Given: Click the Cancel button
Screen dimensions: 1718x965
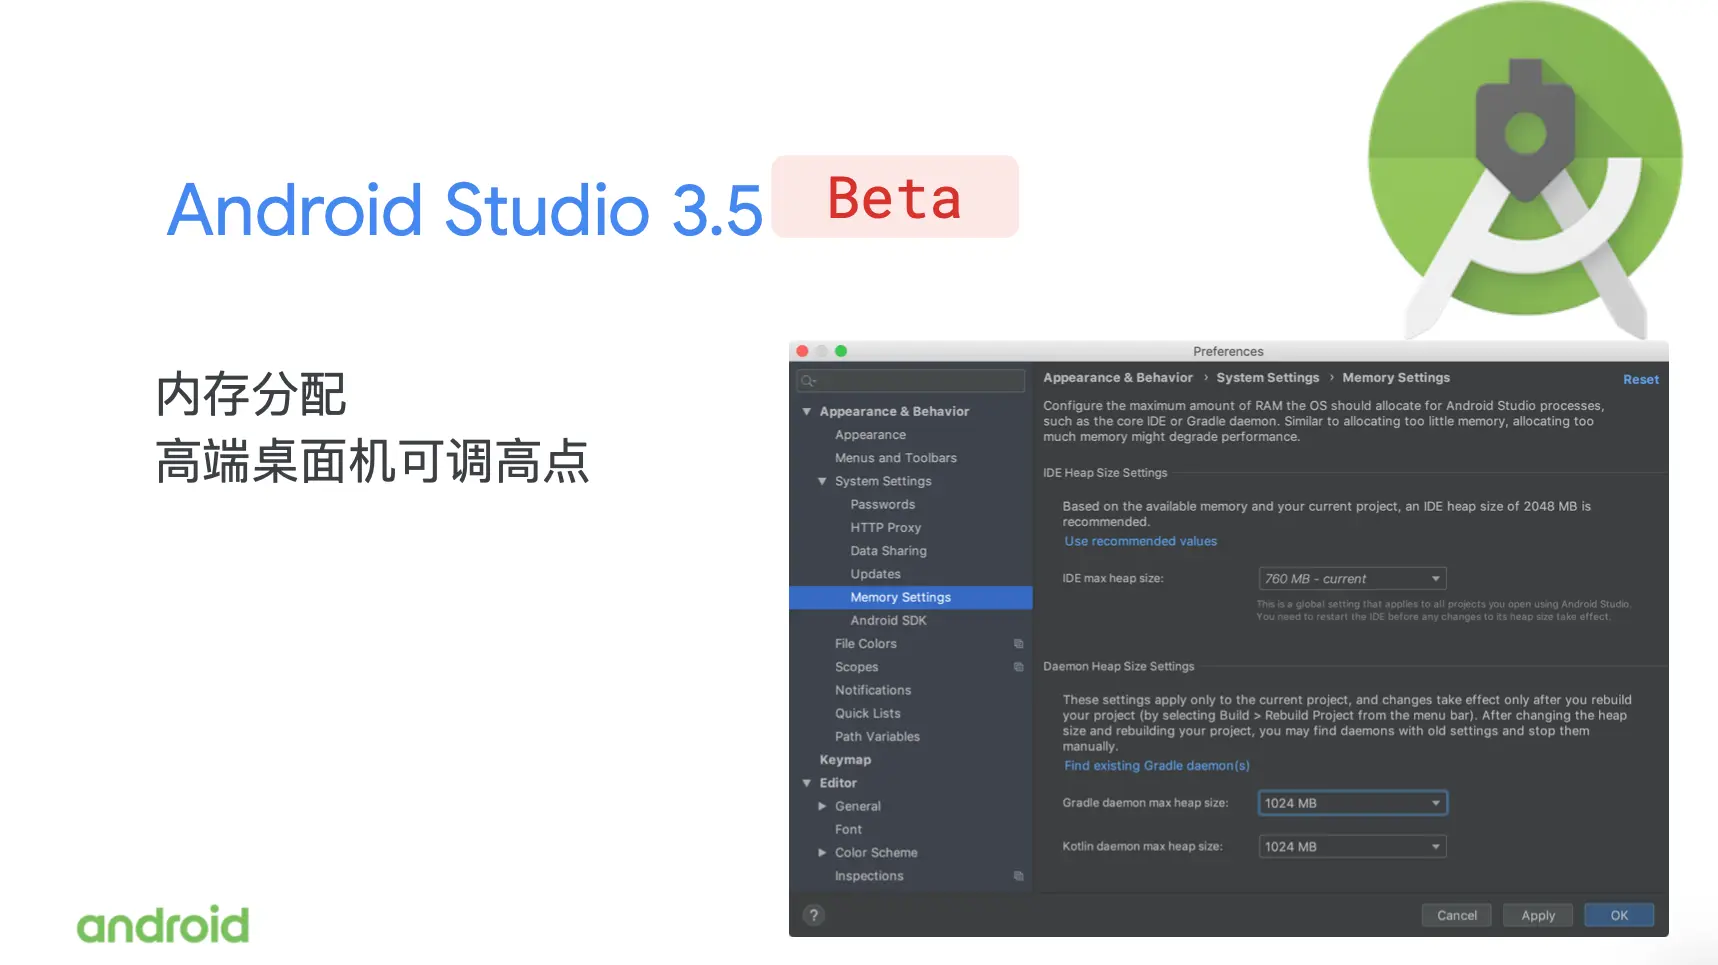Looking at the screenshot, I should 1456,915.
